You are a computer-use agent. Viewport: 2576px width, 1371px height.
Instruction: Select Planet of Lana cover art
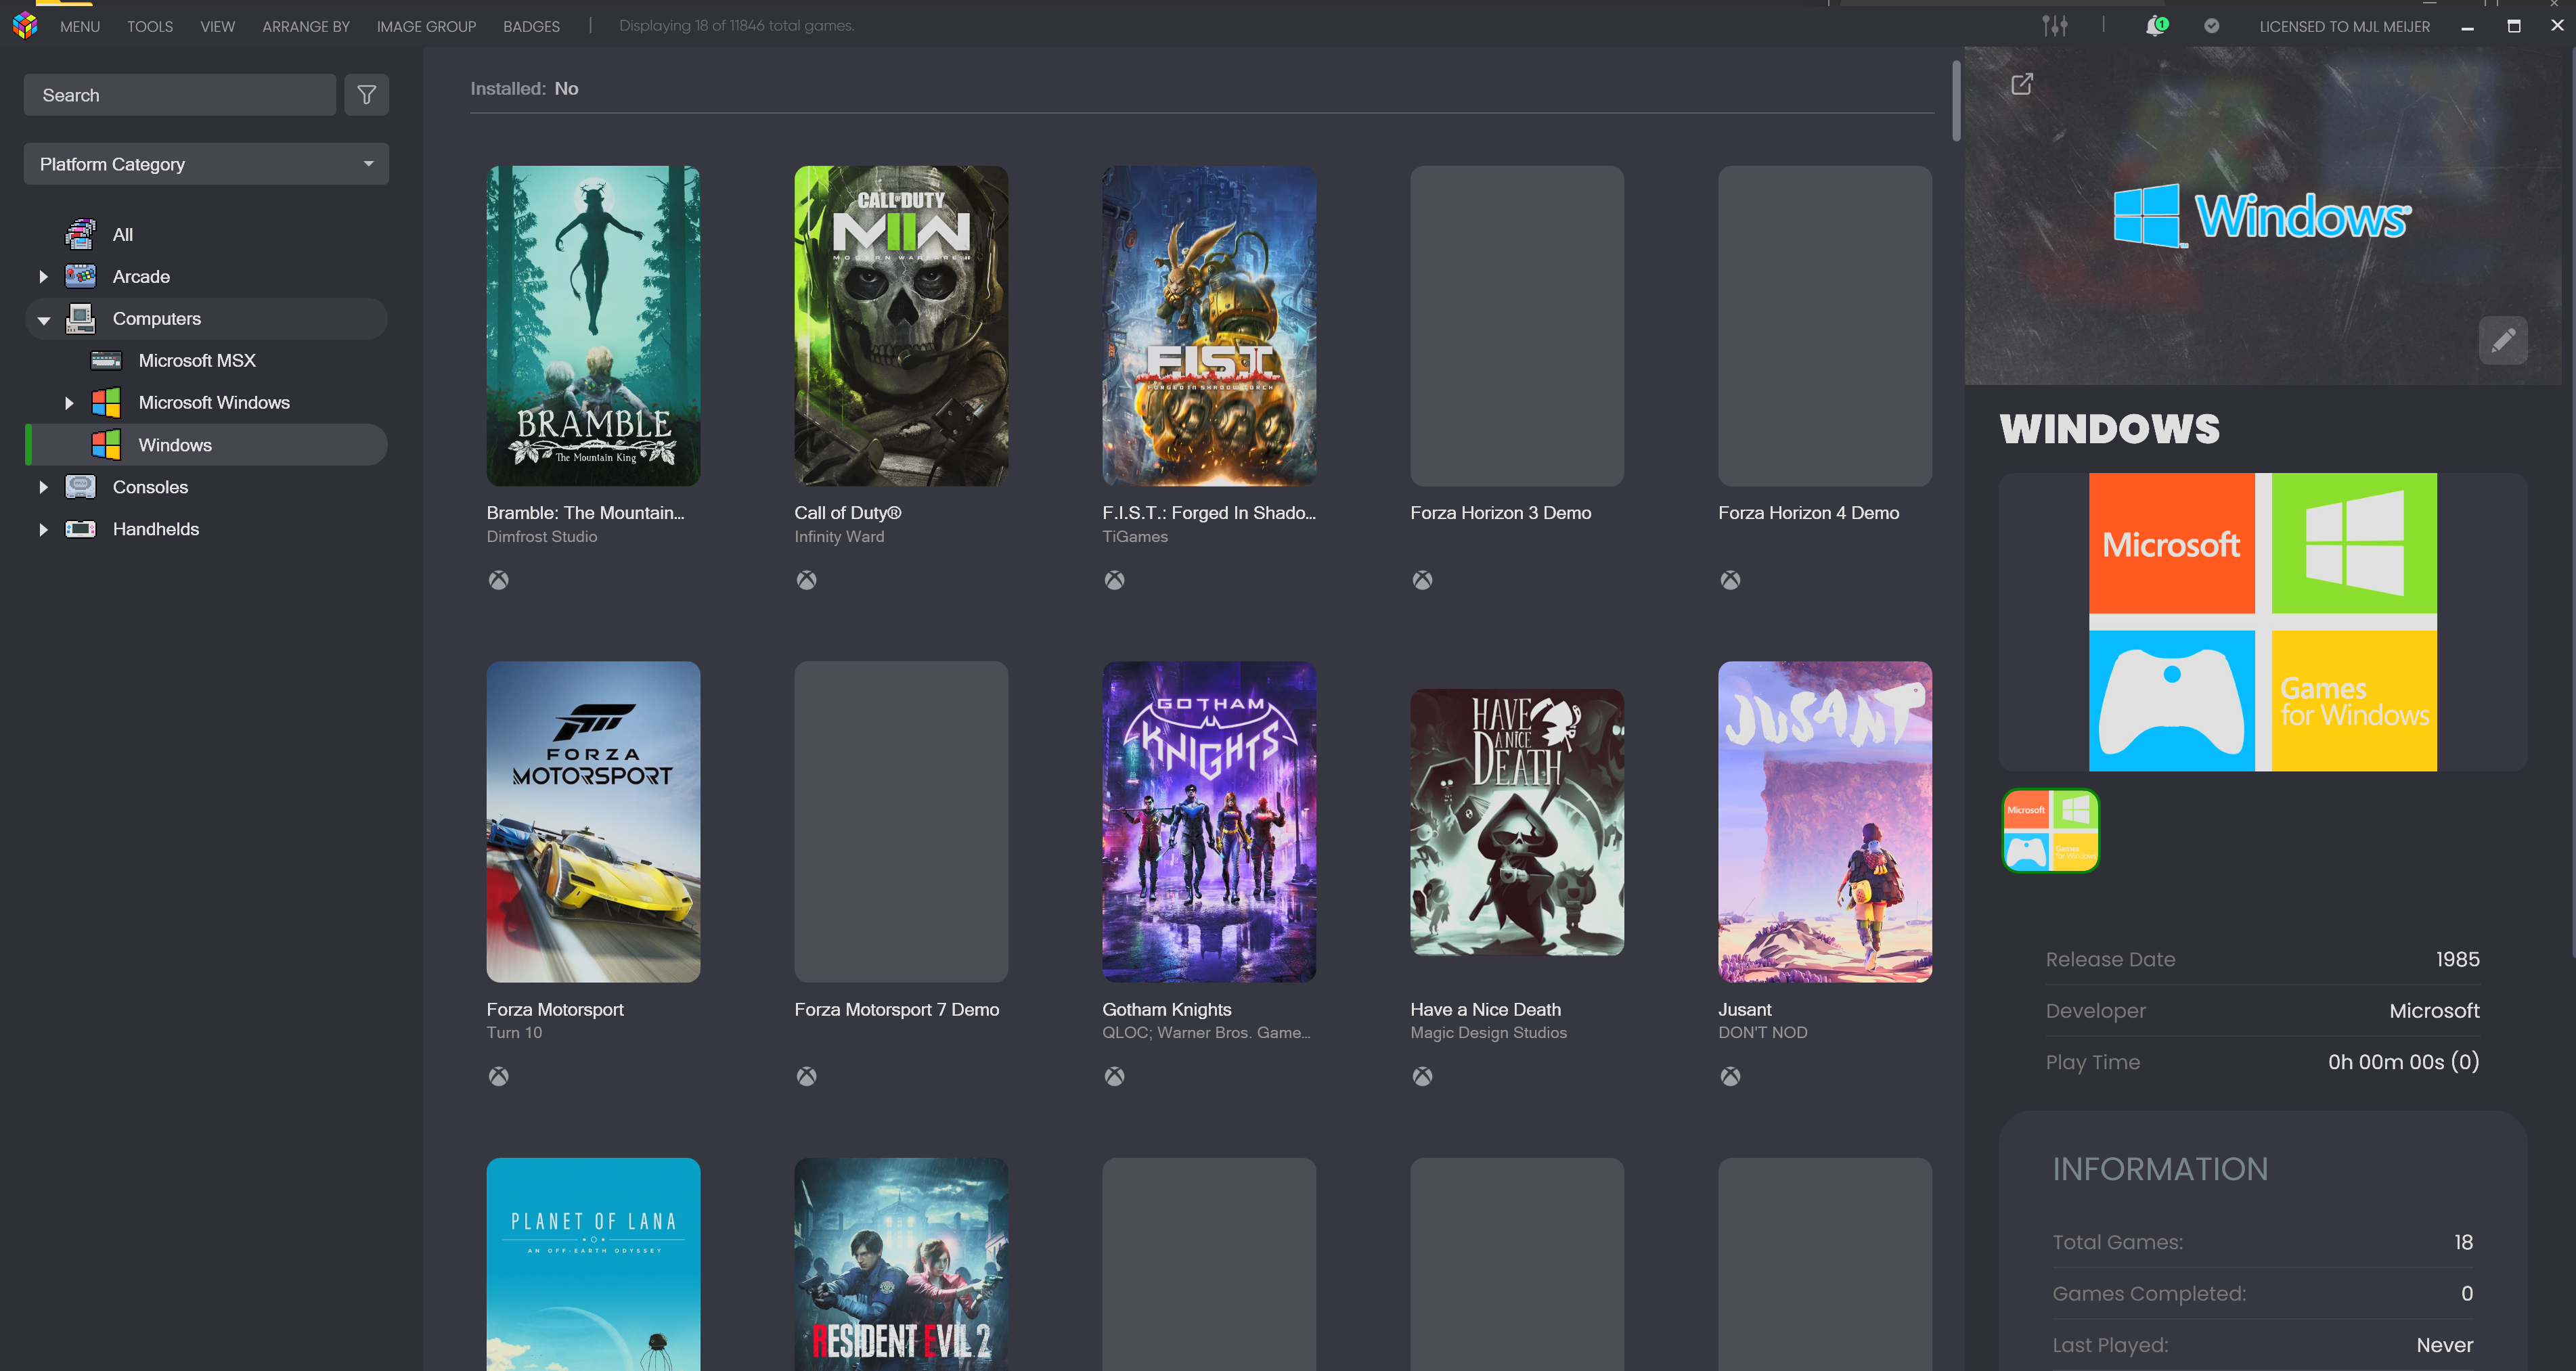coord(593,1264)
